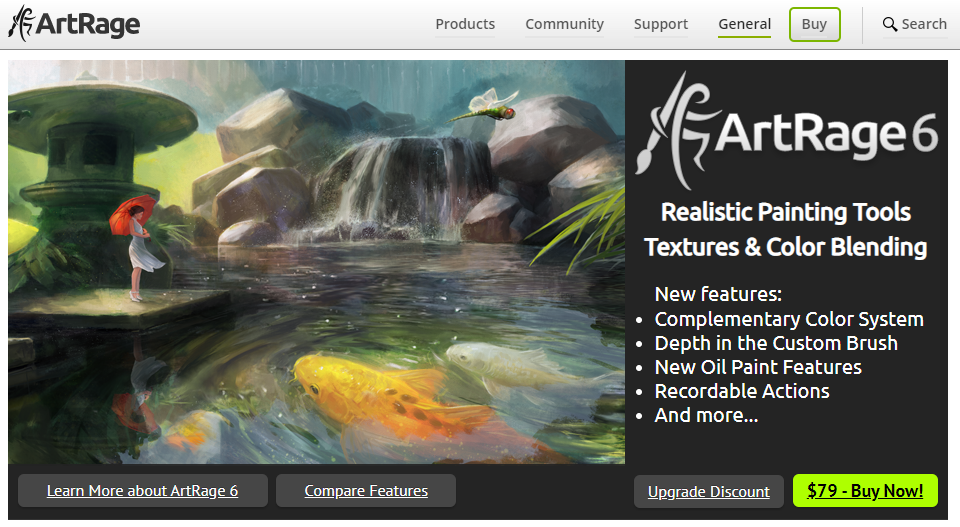Click the koi pond painting banner image
Viewport: 960px width, 527px height.
(x=317, y=261)
